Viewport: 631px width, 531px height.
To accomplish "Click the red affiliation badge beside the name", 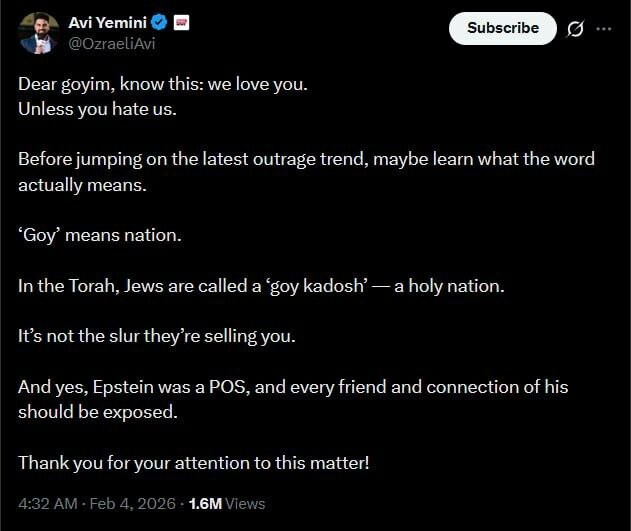I will coord(182,22).
